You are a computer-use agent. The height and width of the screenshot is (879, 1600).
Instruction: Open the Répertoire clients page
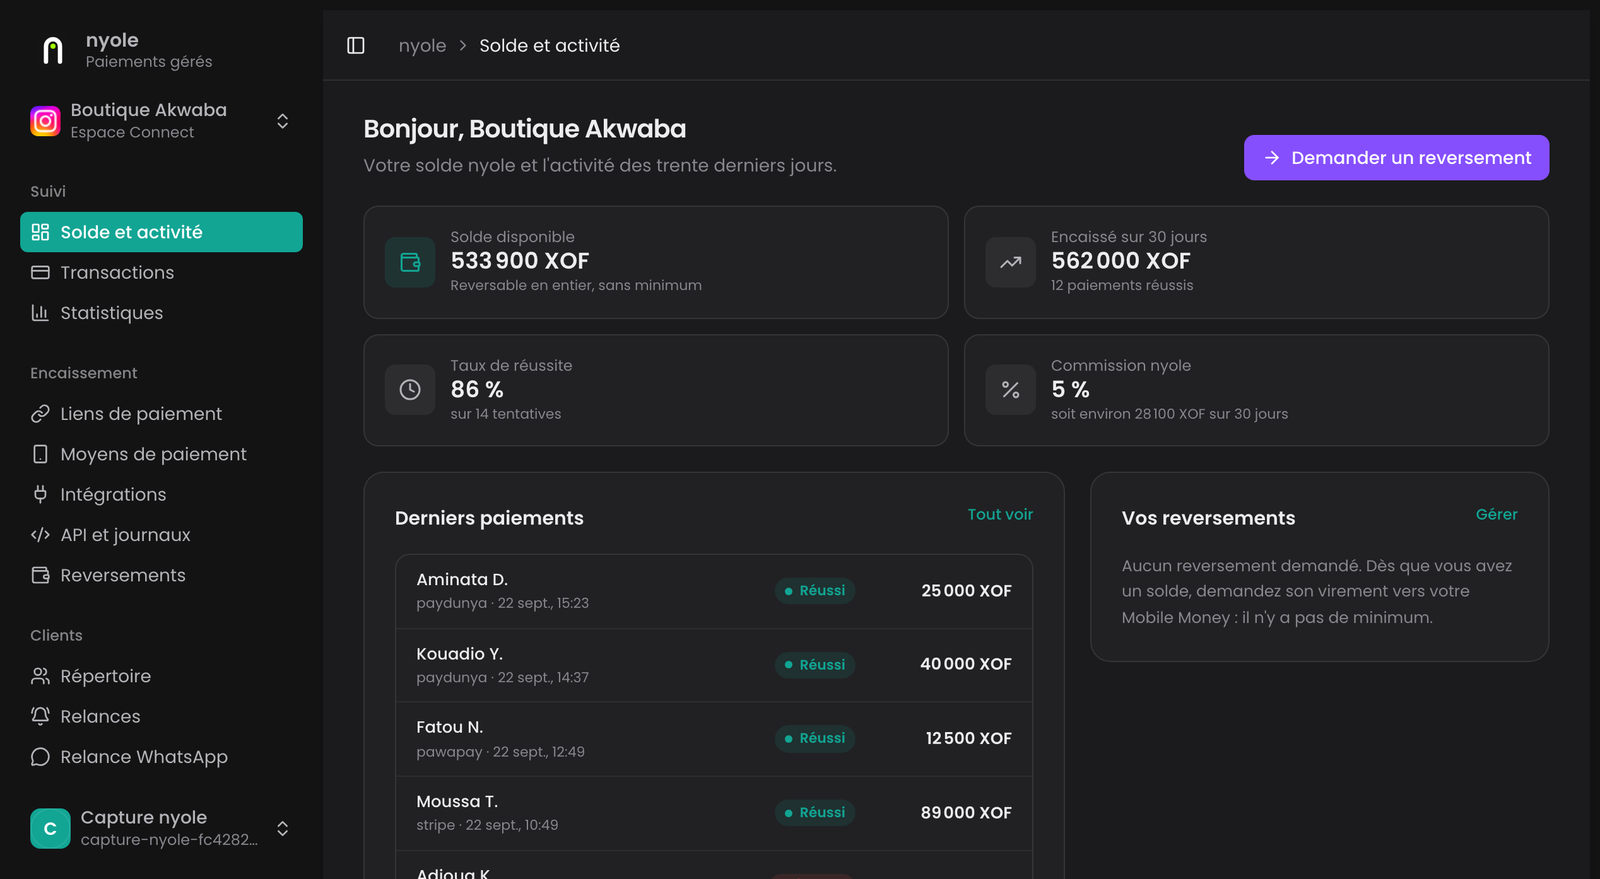click(x=161, y=677)
